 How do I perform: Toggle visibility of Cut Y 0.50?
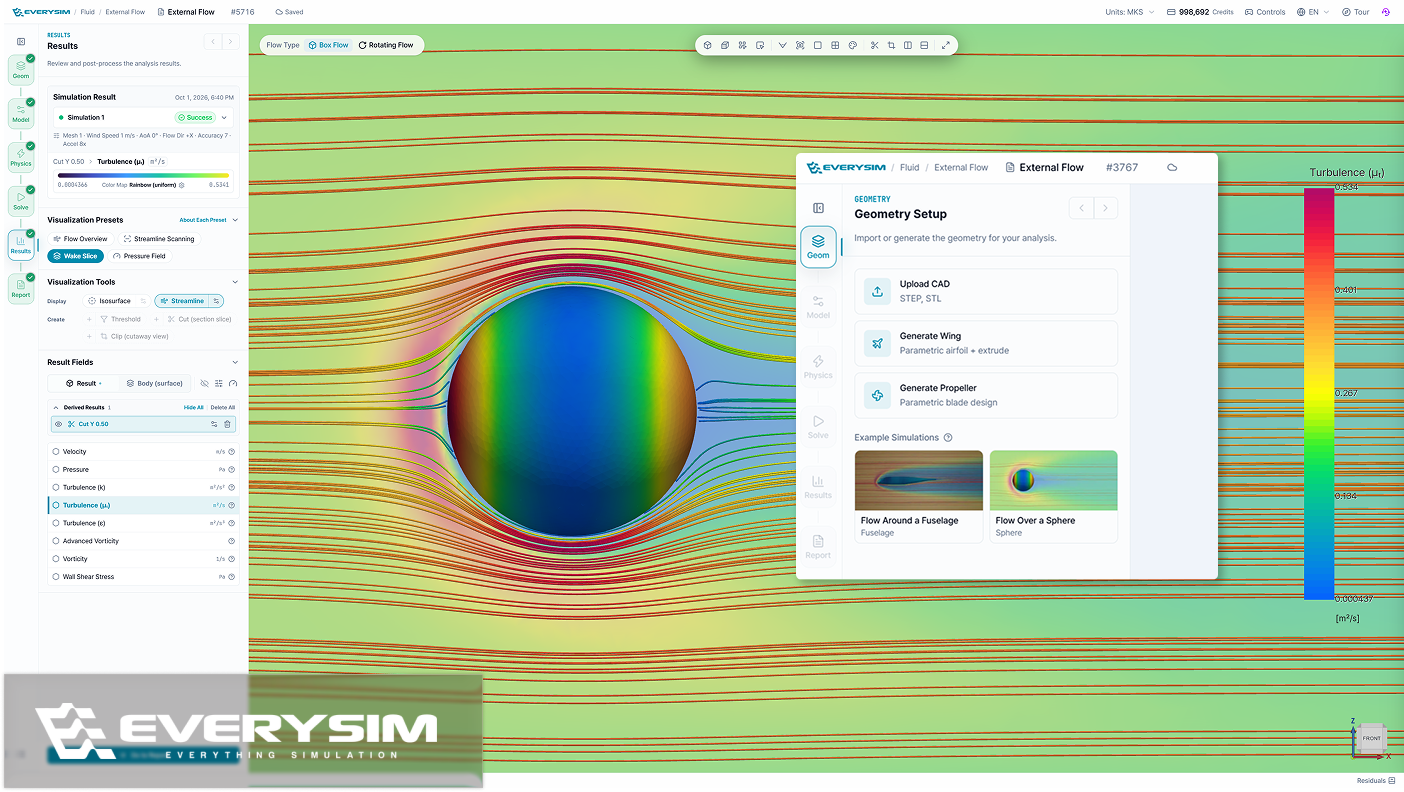point(58,424)
